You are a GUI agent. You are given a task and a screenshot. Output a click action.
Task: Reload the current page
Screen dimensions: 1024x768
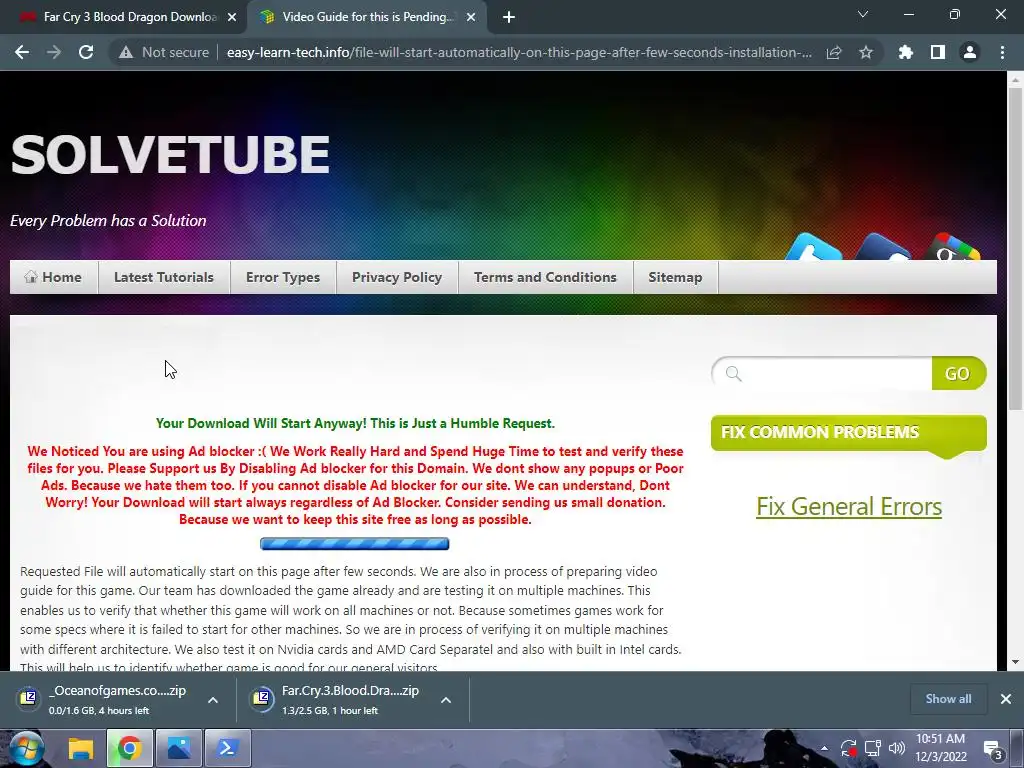click(x=86, y=52)
